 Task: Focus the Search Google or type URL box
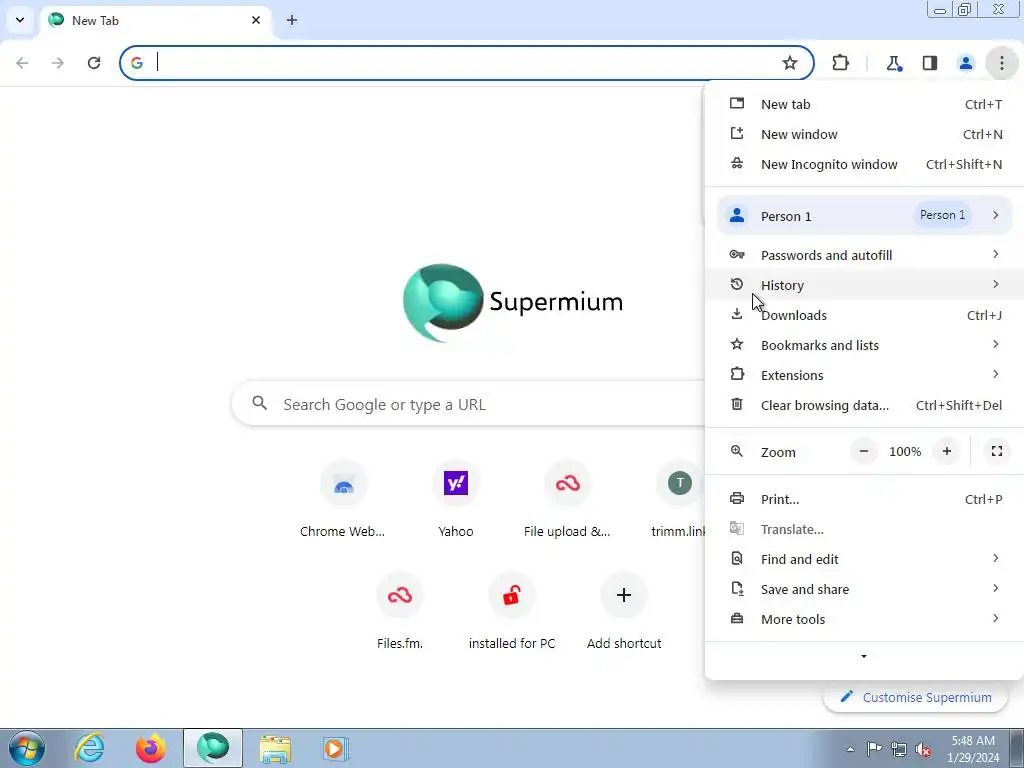click(x=467, y=404)
